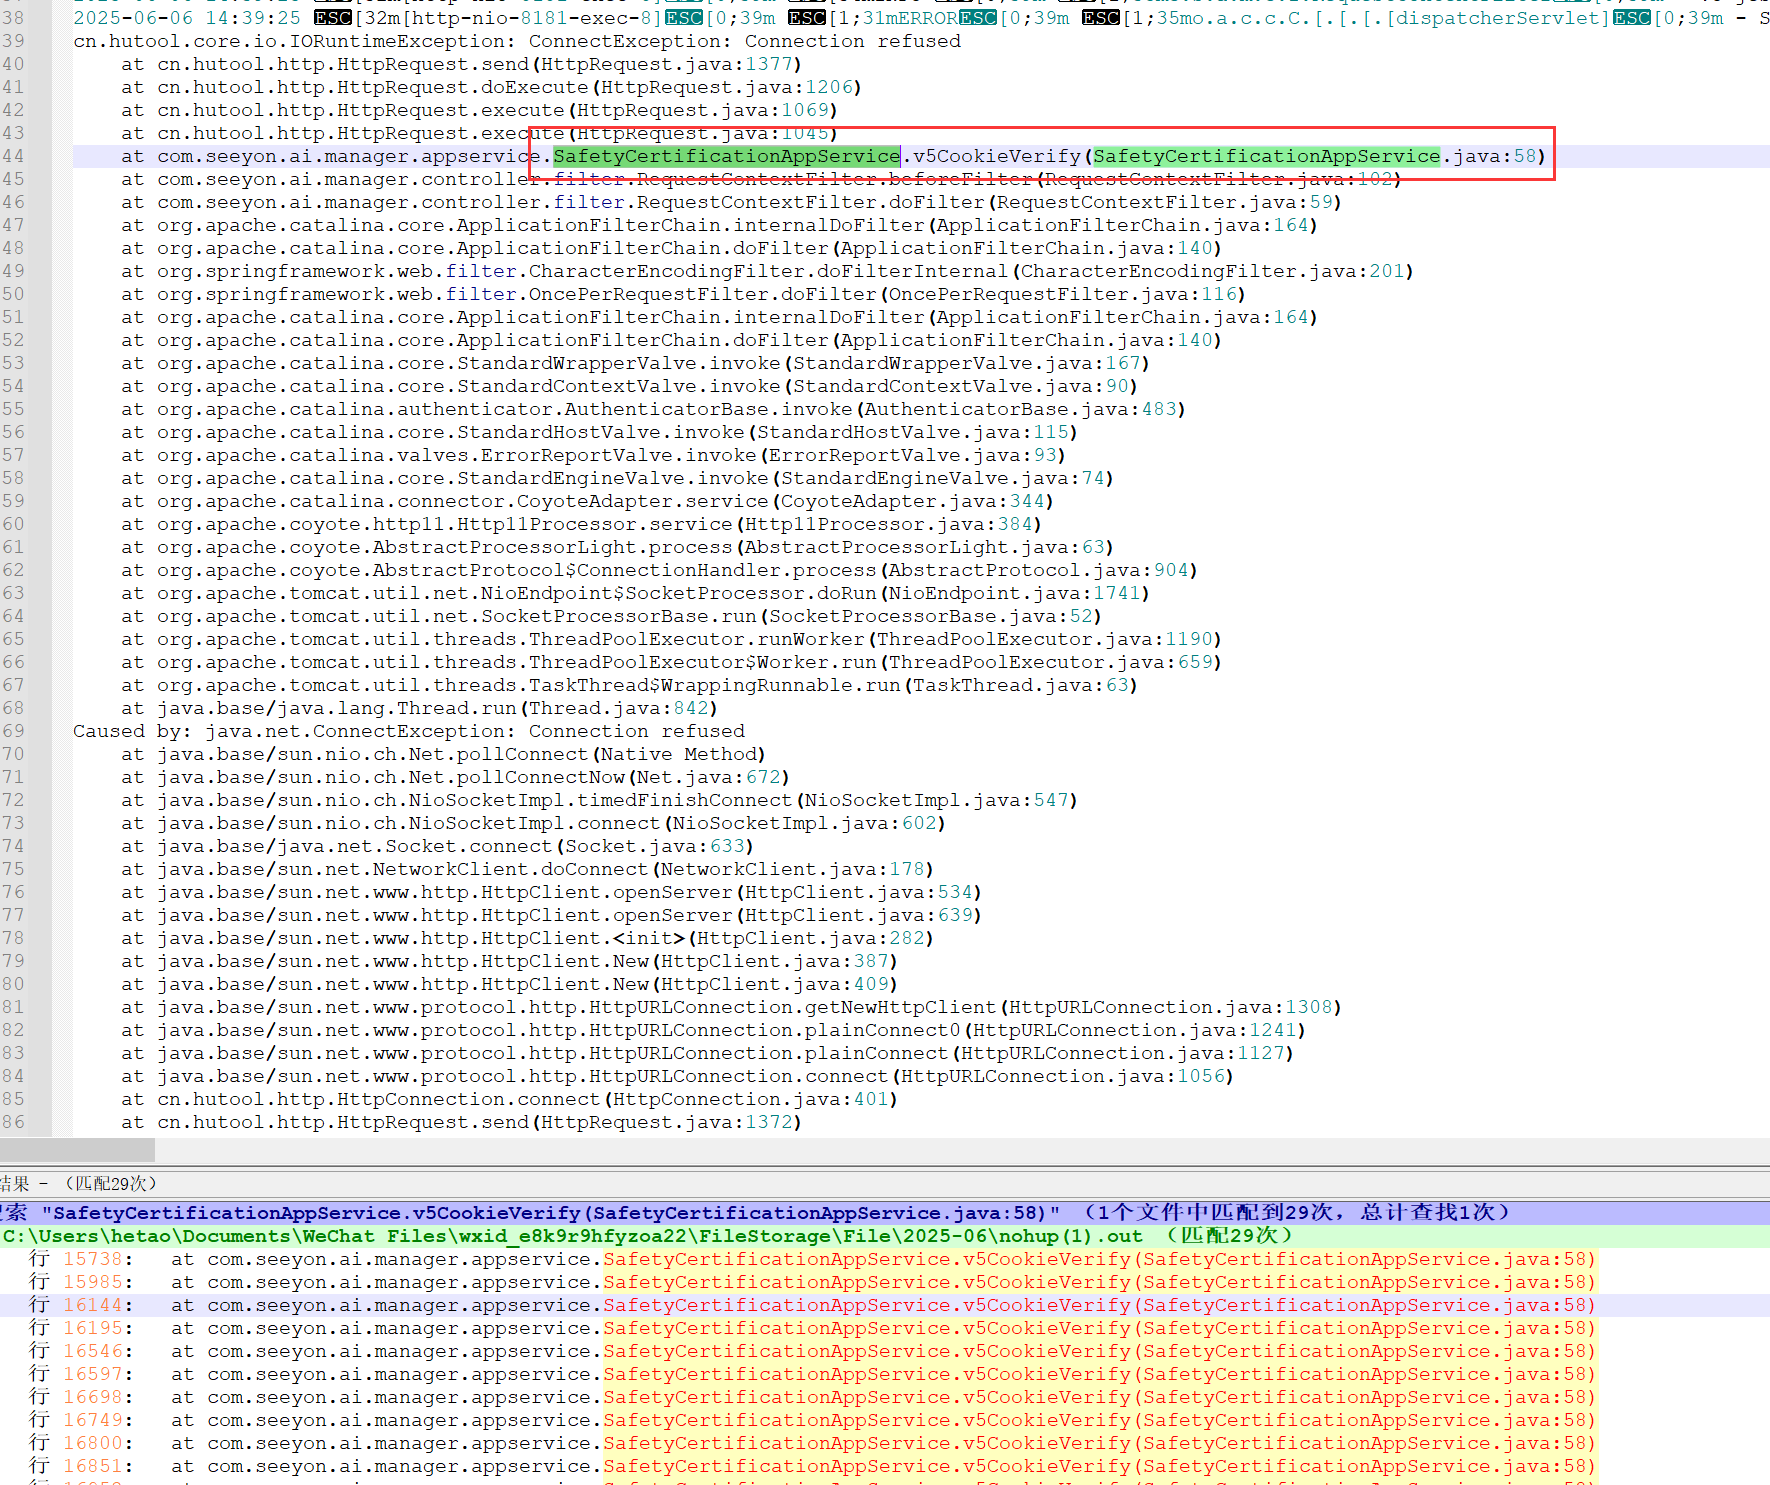Screen dimensions: 1770x1485
Task: Click the 'Caused by: java.net.ConnectException' line
Action: pos(408,731)
